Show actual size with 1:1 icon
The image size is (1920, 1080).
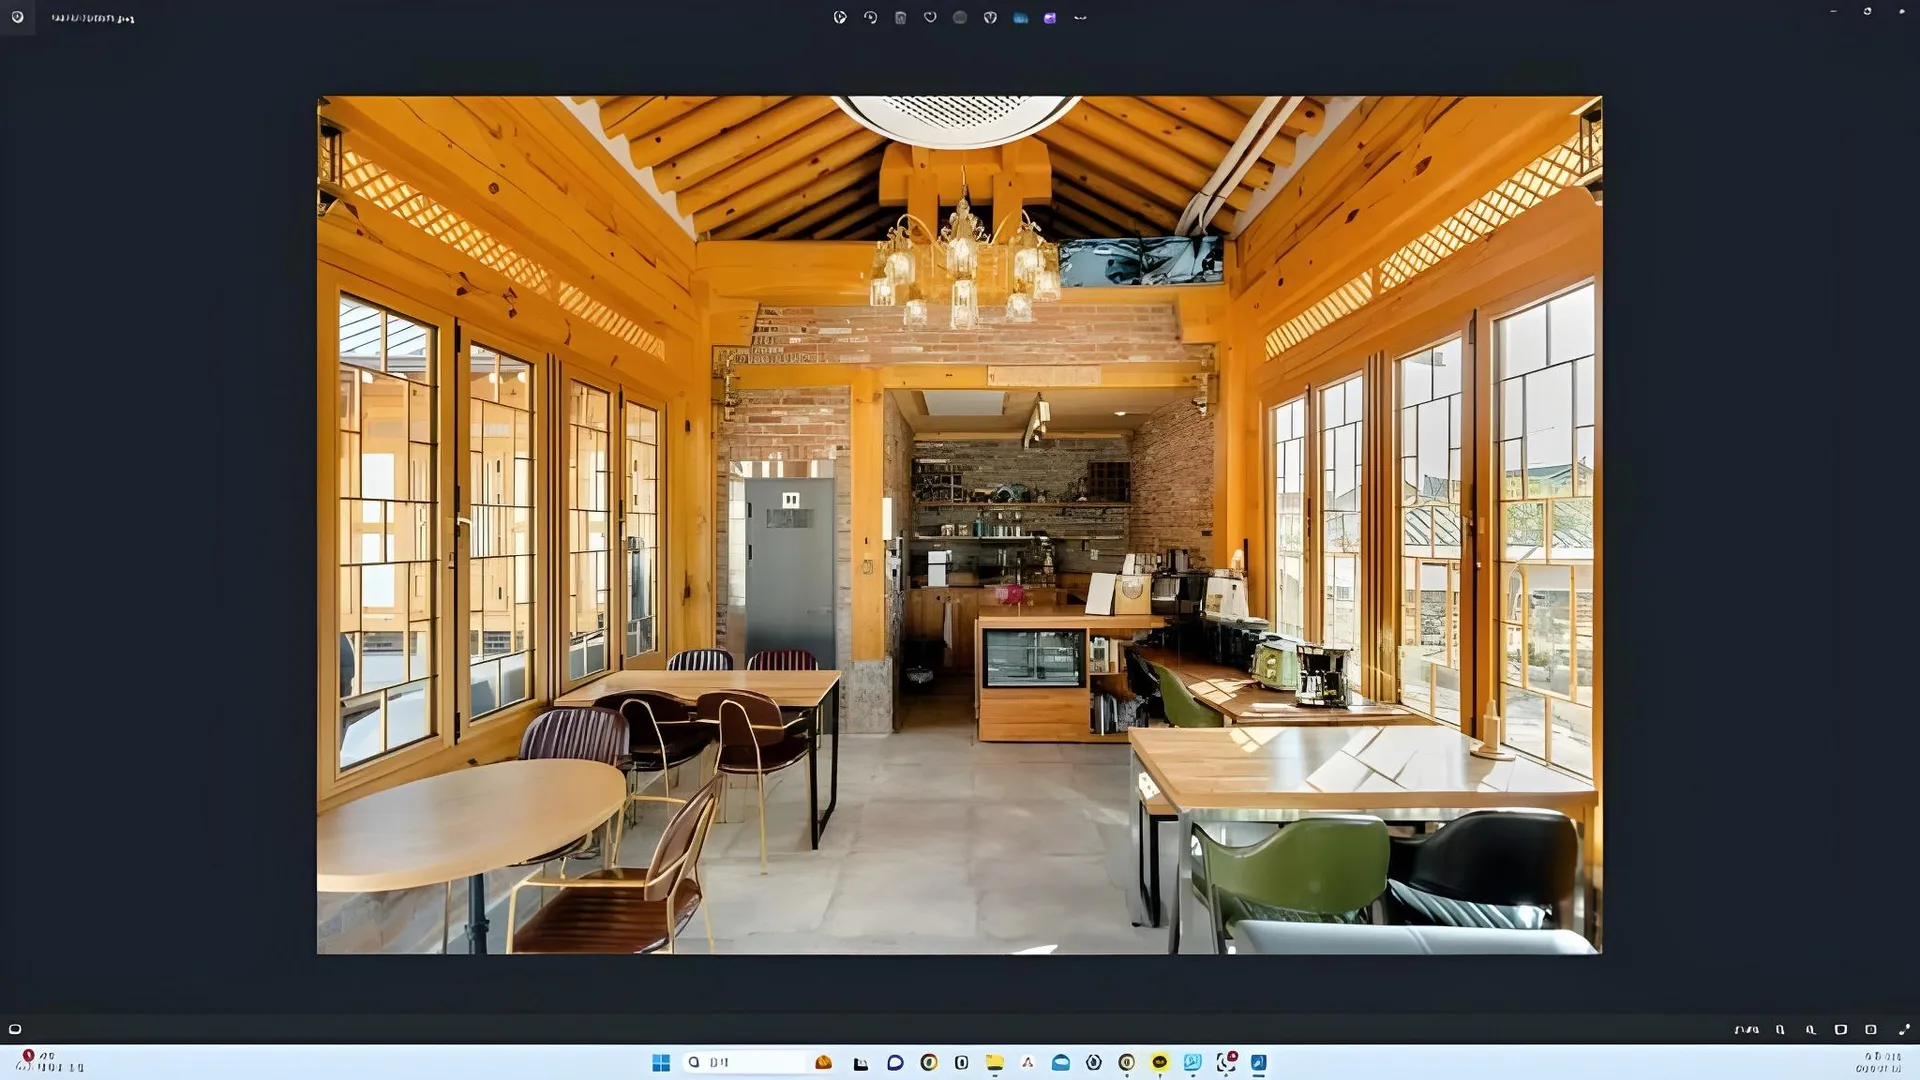[x=1871, y=1029]
